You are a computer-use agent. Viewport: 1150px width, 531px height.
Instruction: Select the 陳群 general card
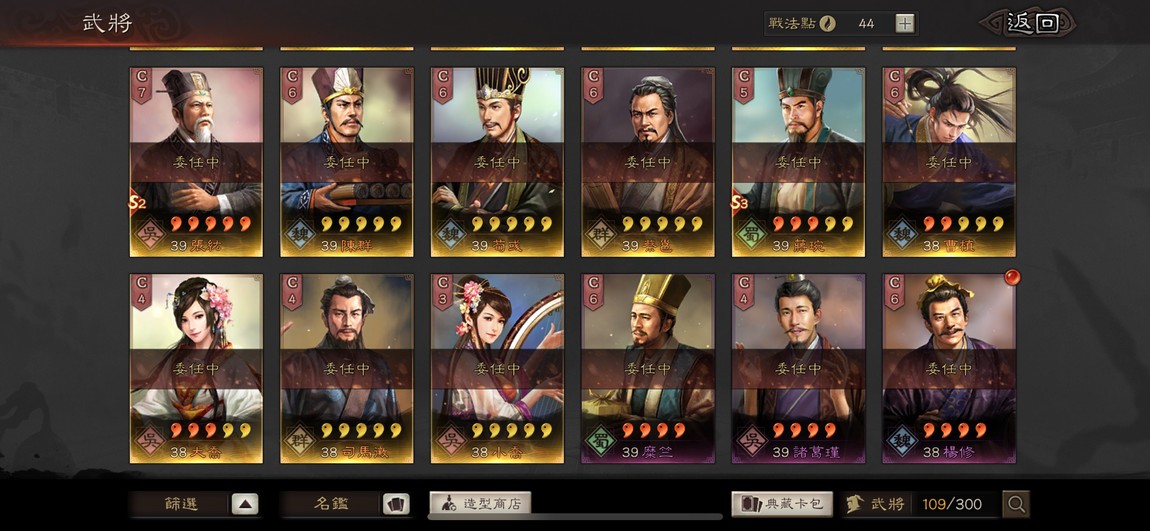pos(347,162)
